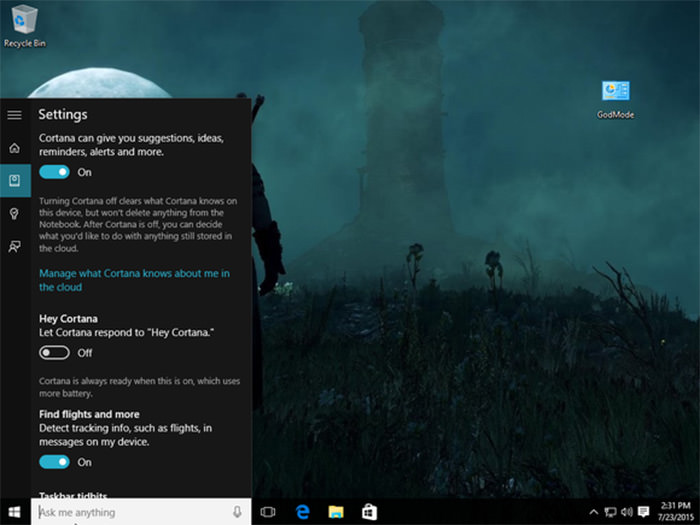Launch Microsoft Edge from the taskbar
The width and height of the screenshot is (700, 525).
[x=302, y=512]
